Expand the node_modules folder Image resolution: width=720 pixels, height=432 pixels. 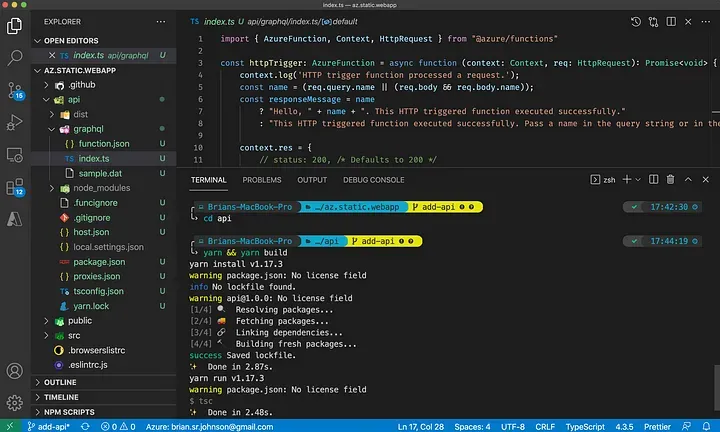(101, 188)
